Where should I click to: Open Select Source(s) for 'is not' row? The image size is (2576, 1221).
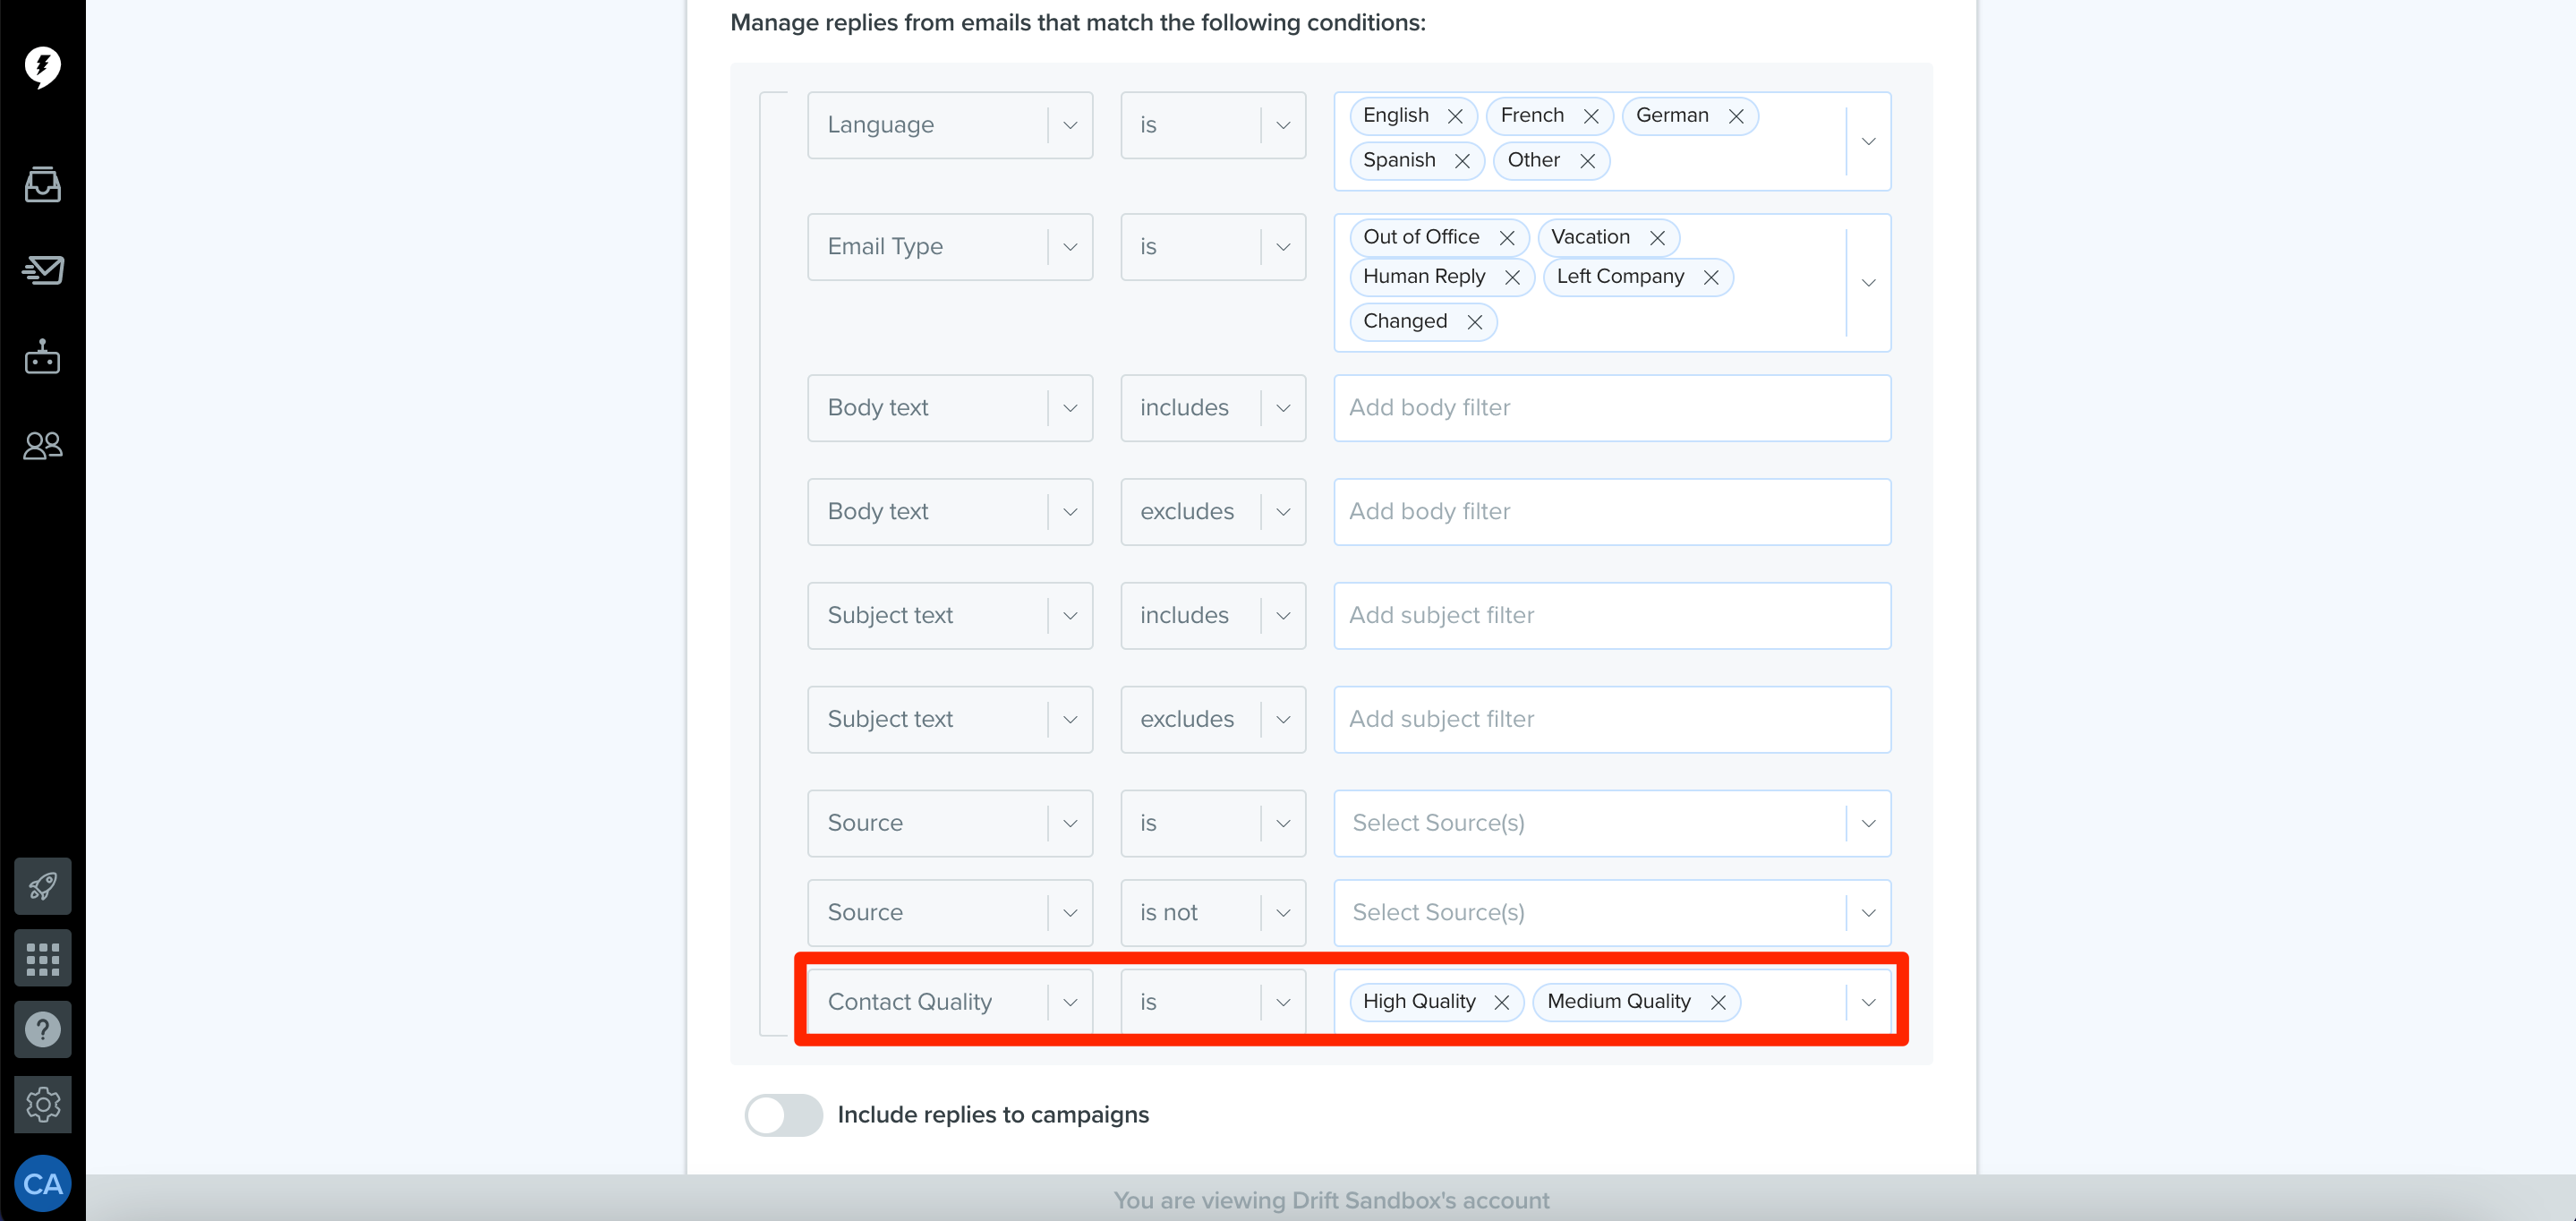point(1612,912)
